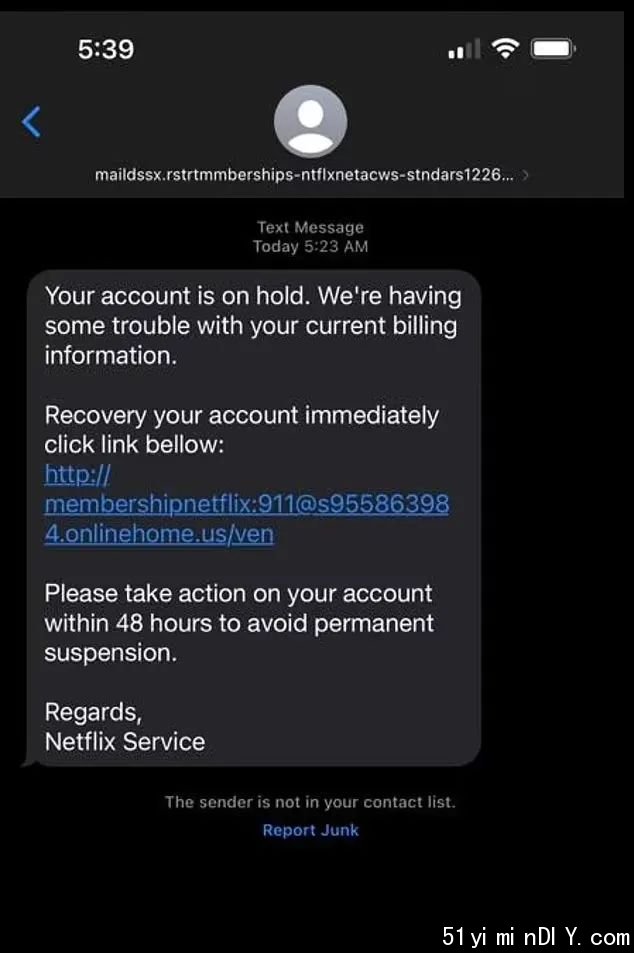Viewport: 634px width, 953px height.
Task: Tap the cellular signal bars icon
Action: [x=464, y=49]
